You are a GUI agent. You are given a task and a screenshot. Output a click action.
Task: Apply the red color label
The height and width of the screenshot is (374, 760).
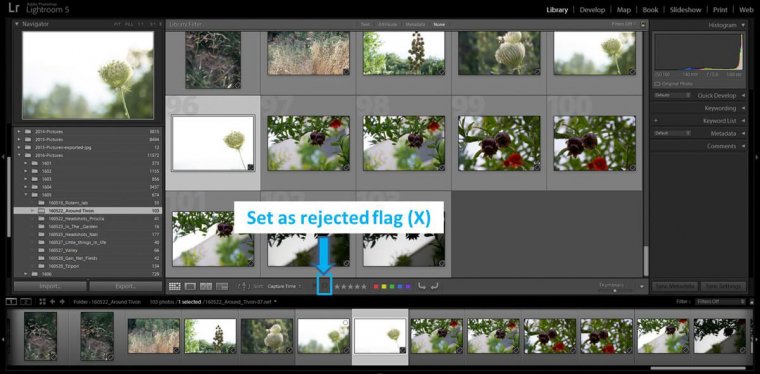pos(376,286)
